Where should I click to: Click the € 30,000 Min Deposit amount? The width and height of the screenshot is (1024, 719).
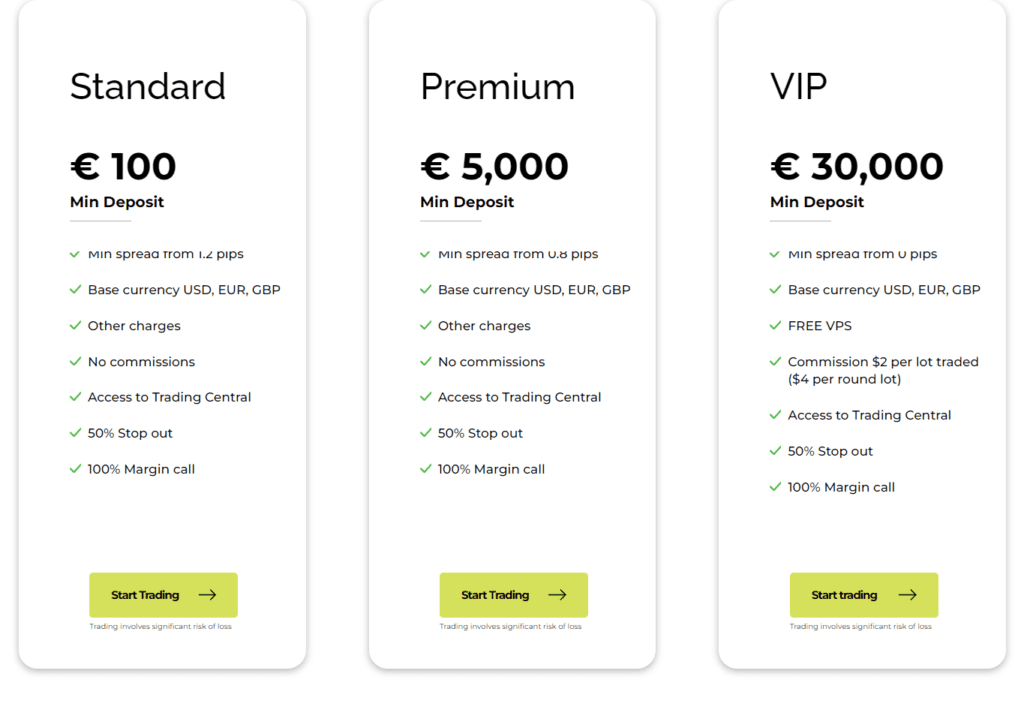coord(857,166)
